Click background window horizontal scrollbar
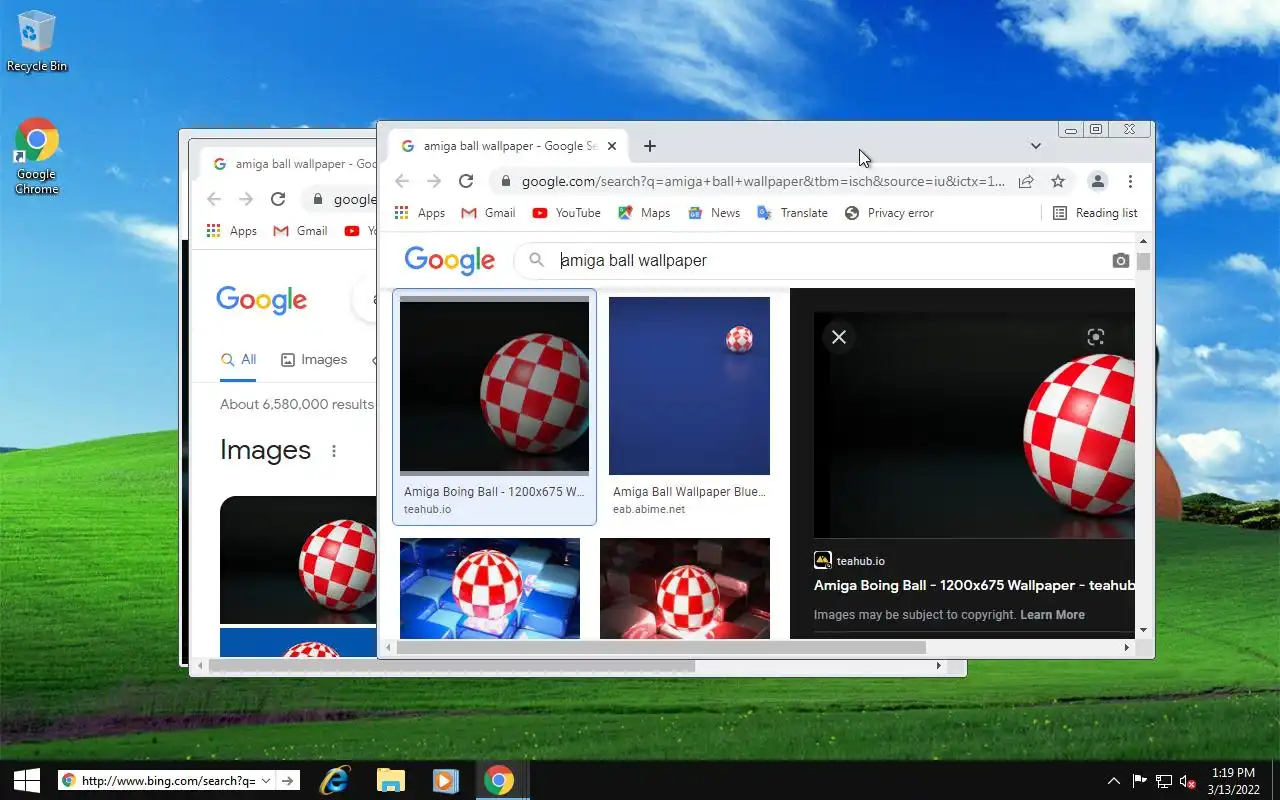1280x800 pixels. pyautogui.click(x=451, y=666)
